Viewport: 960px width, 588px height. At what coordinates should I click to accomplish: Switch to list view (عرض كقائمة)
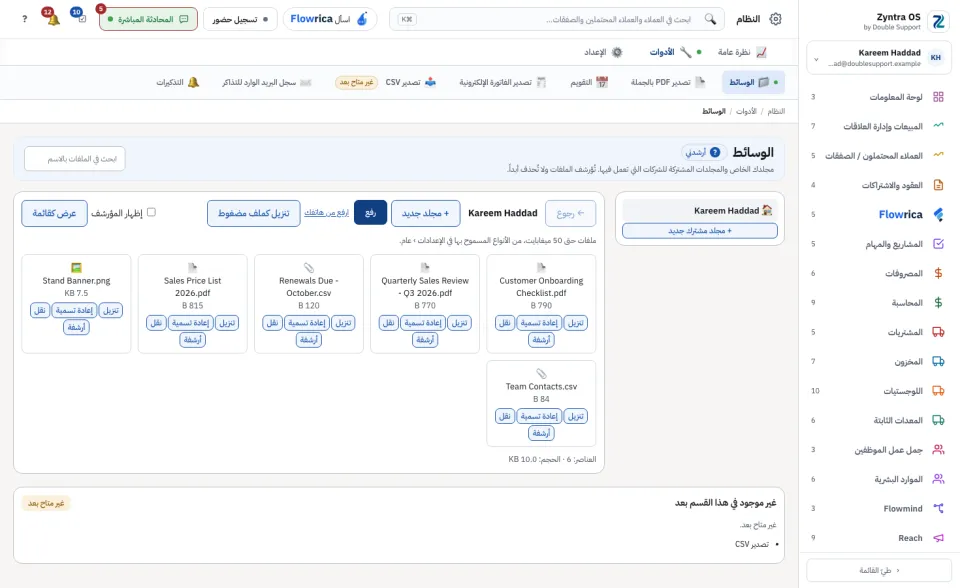pyautogui.click(x=54, y=213)
